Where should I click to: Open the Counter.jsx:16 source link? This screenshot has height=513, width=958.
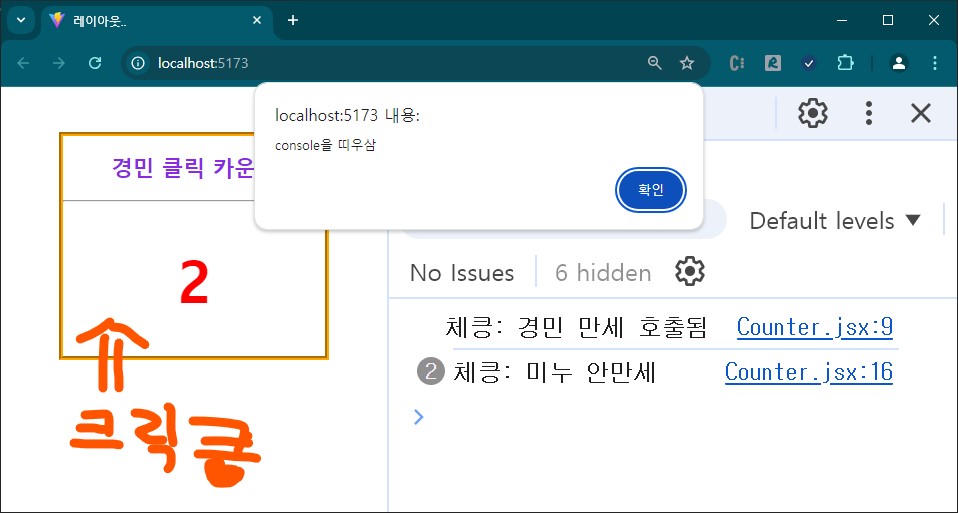coord(809,371)
